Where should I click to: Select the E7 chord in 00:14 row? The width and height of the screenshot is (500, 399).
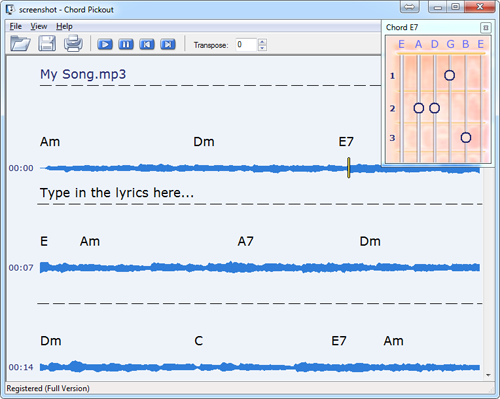pos(339,341)
